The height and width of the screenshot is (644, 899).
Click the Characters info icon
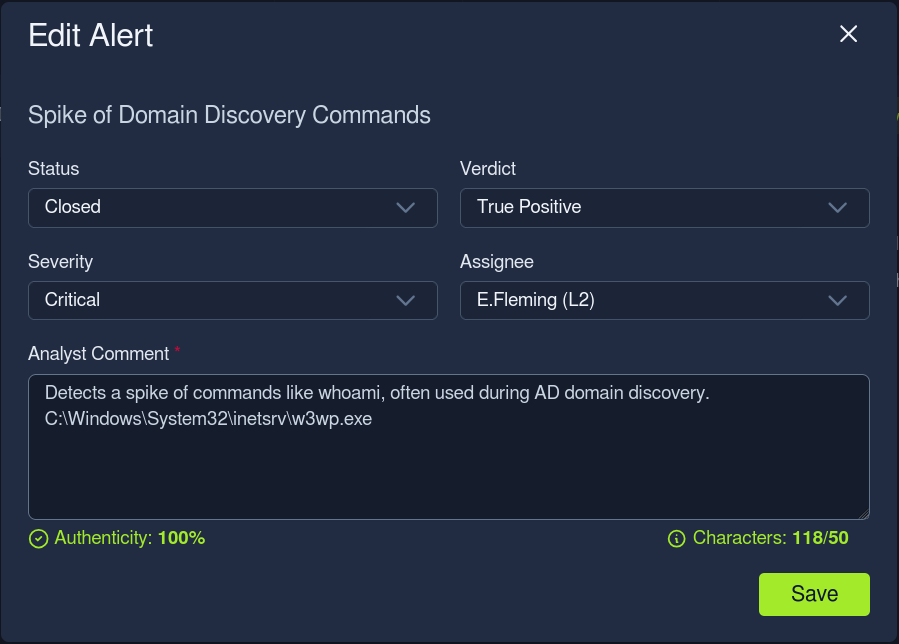(x=677, y=539)
